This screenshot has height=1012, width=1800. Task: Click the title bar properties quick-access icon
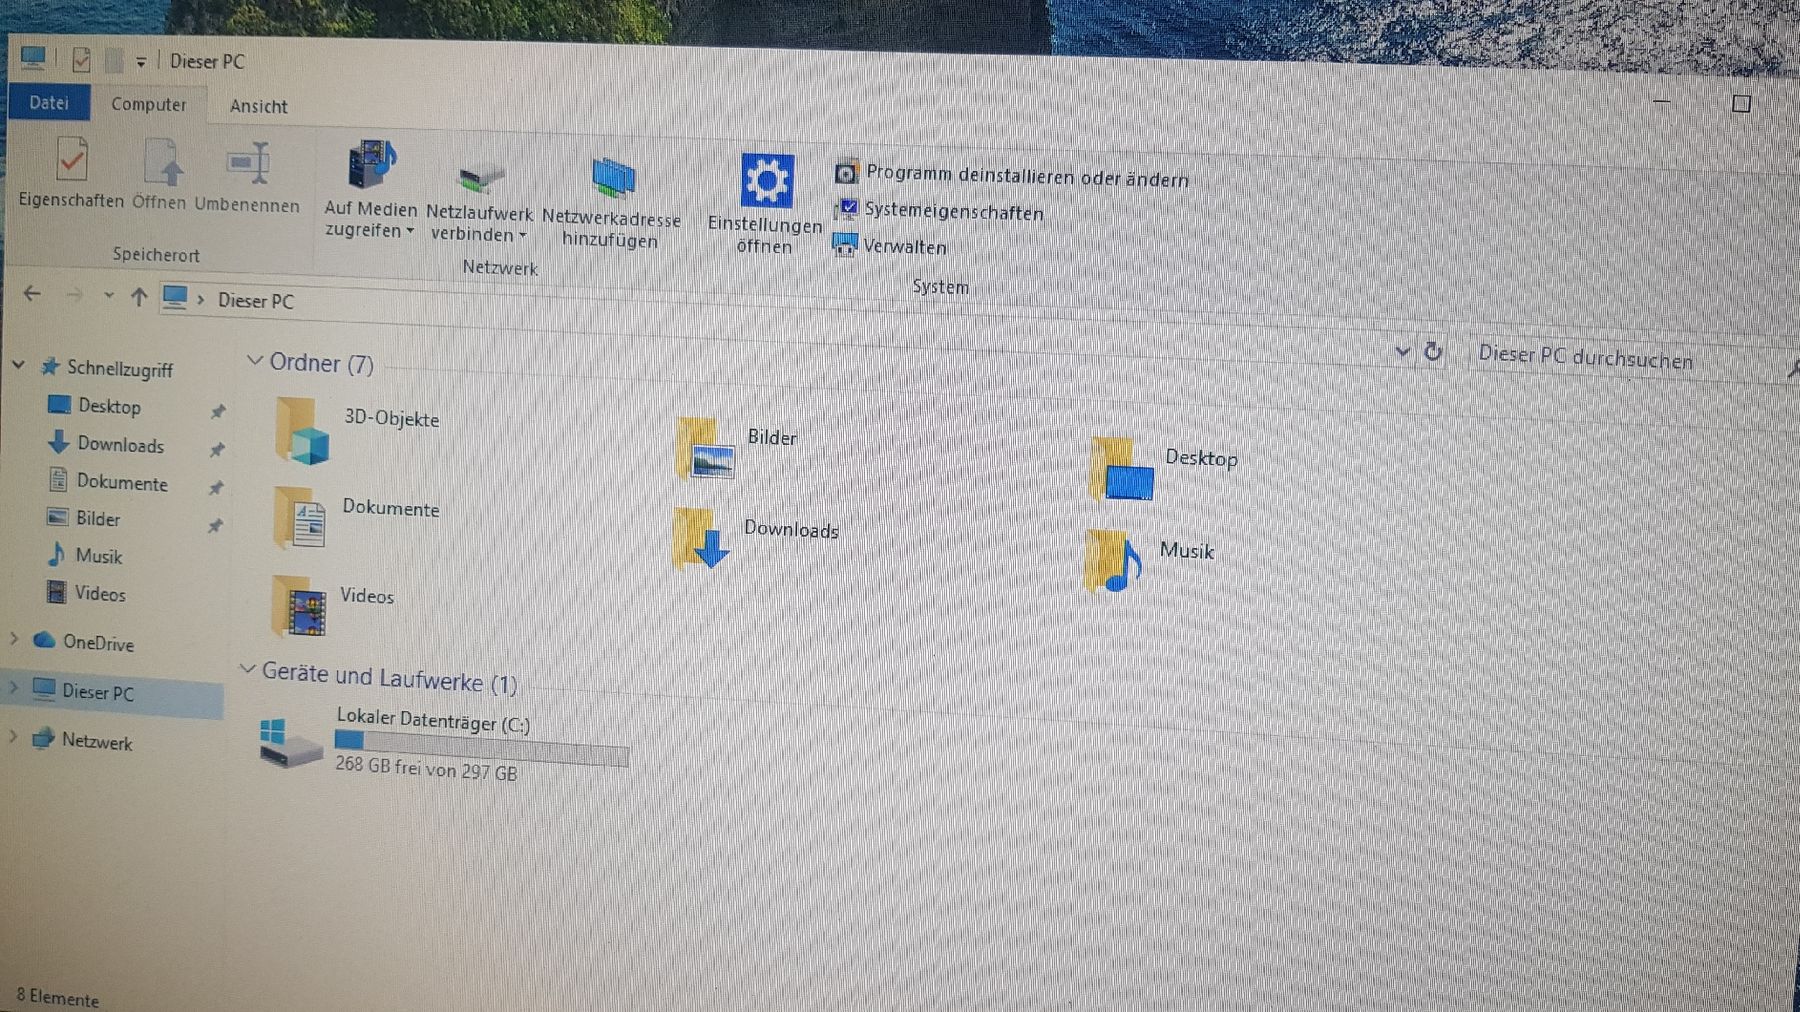pos(81,60)
